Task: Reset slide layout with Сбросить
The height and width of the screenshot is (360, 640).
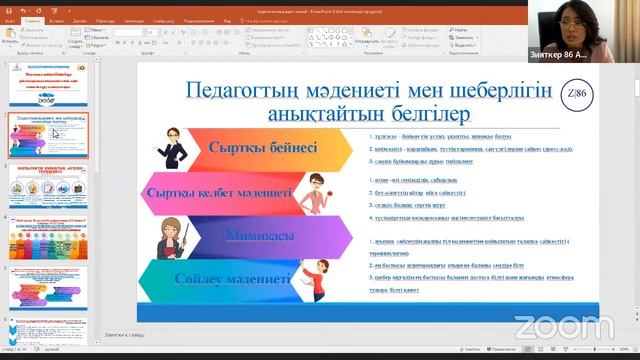Action: (96, 38)
